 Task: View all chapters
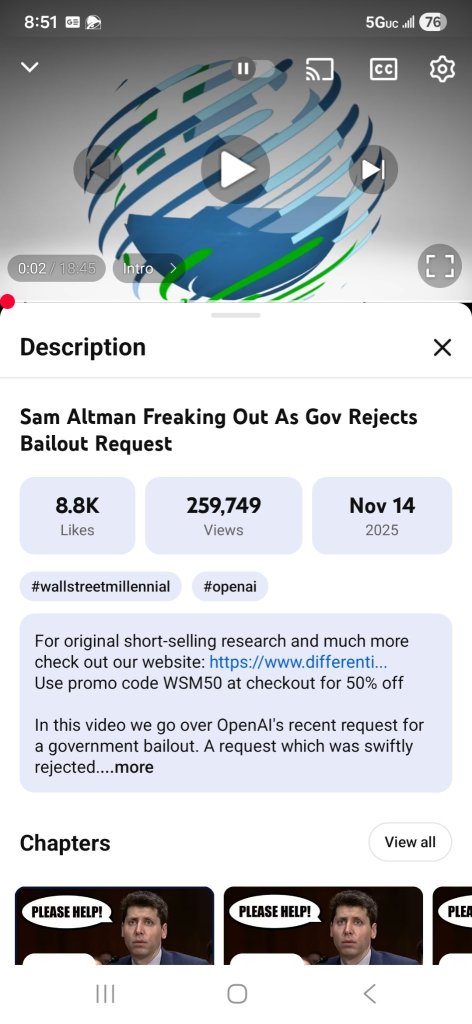pyautogui.click(x=410, y=842)
